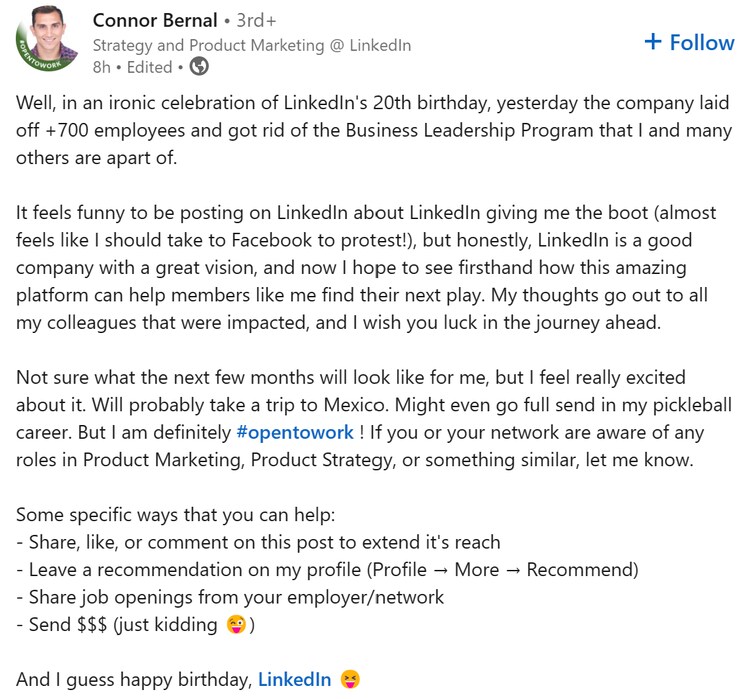Click the squinting tongue emoji after LinkedIn
The image size is (750, 699).
pyautogui.click(x=350, y=680)
